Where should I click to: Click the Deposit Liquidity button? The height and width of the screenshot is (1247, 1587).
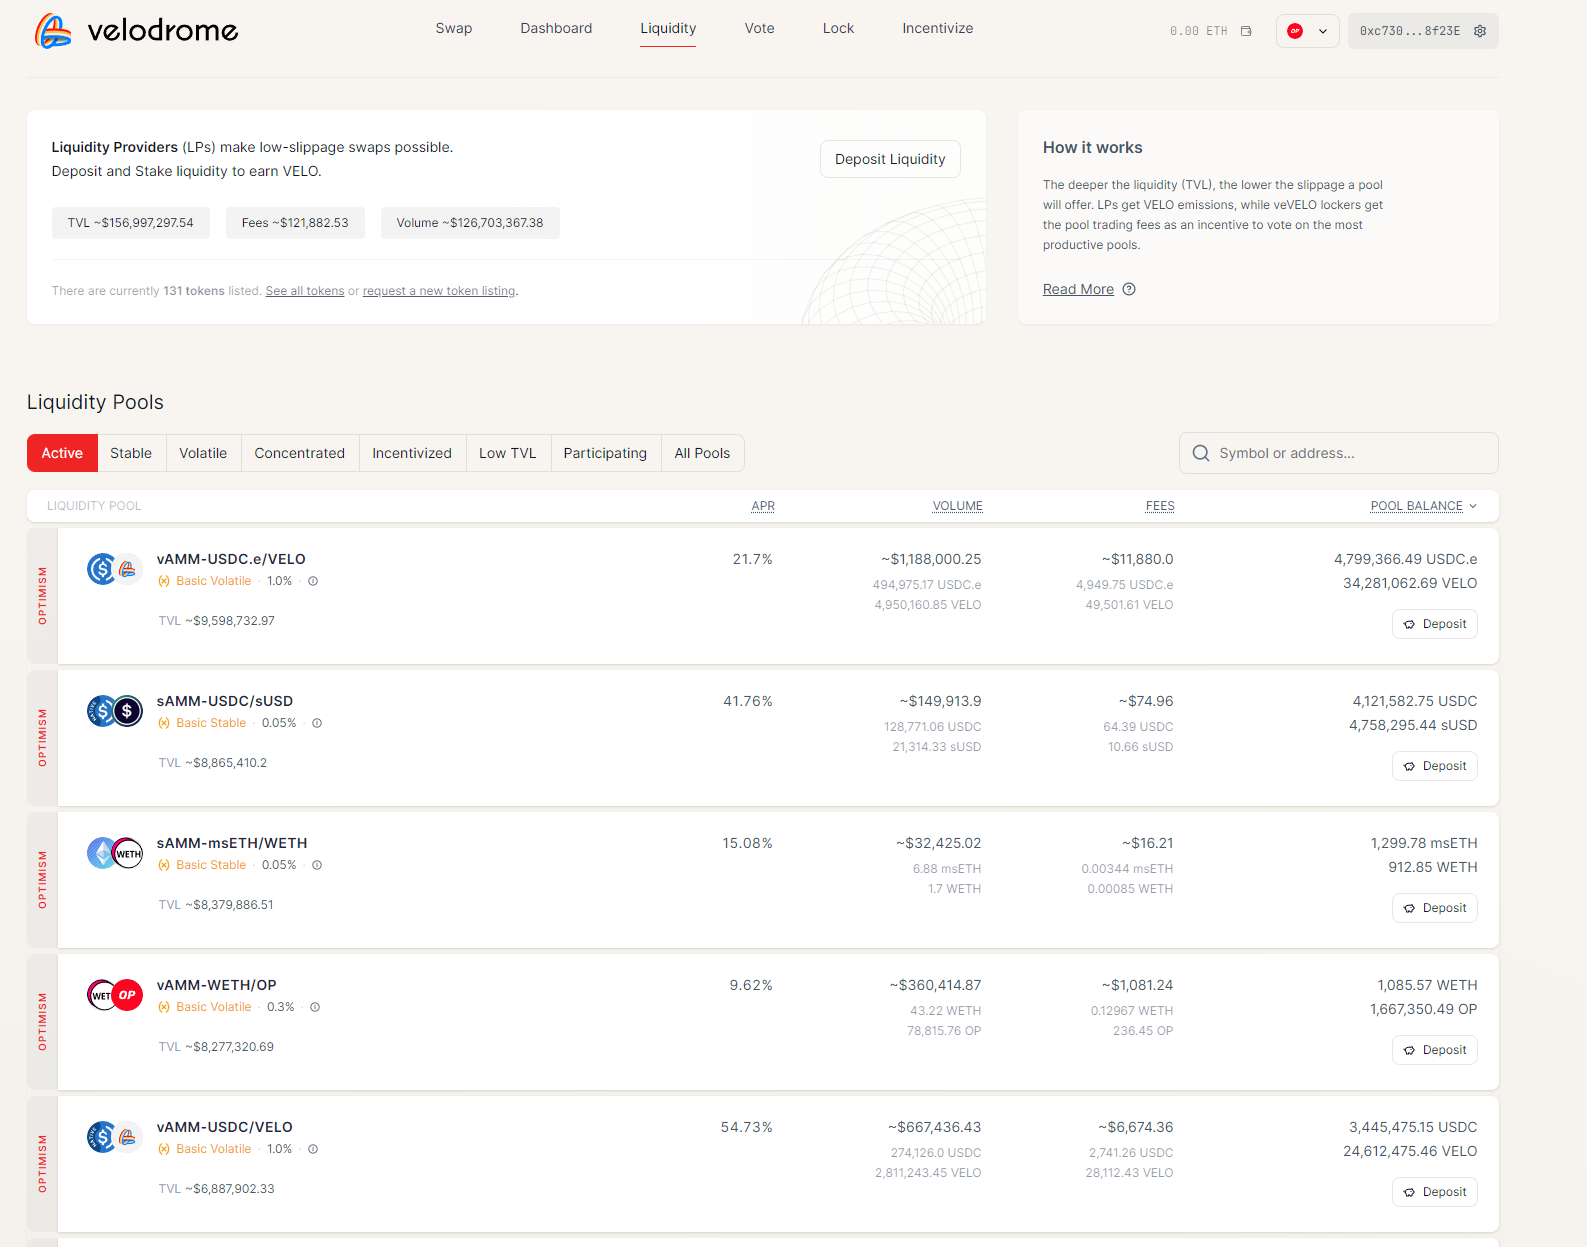click(890, 159)
